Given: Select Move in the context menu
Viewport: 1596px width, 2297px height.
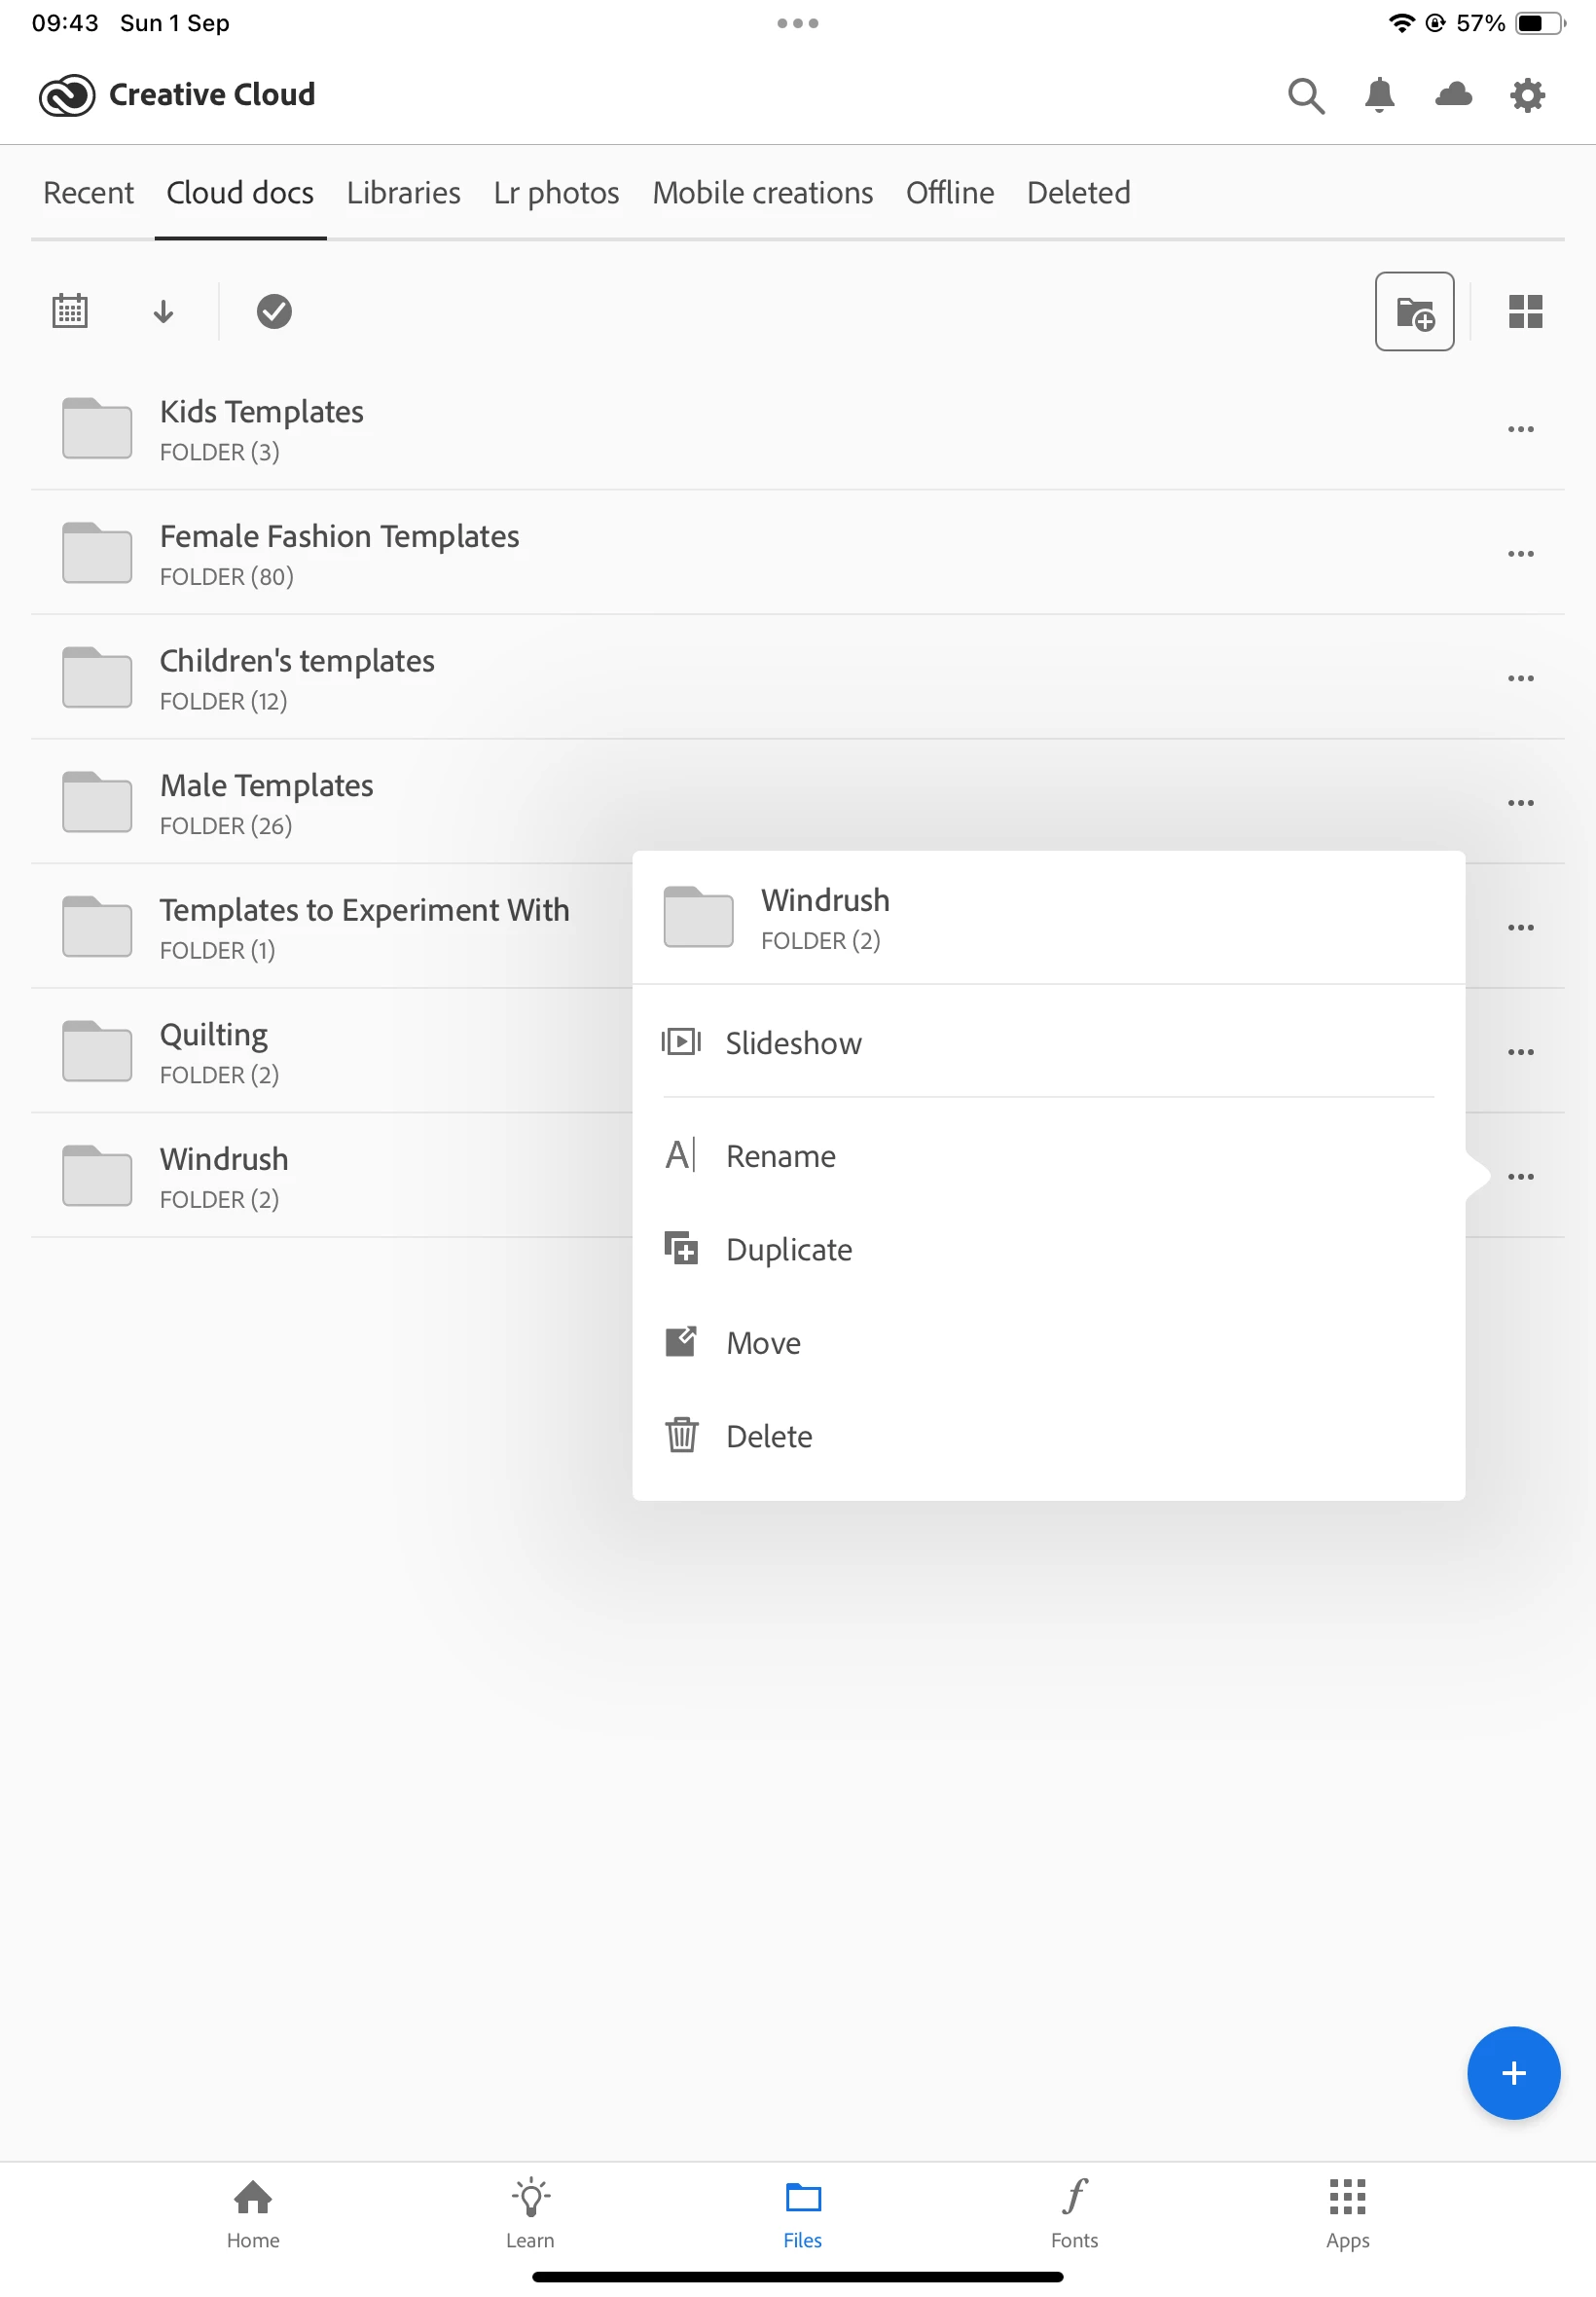Looking at the screenshot, I should pyautogui.click(x=1048, y=1343).
